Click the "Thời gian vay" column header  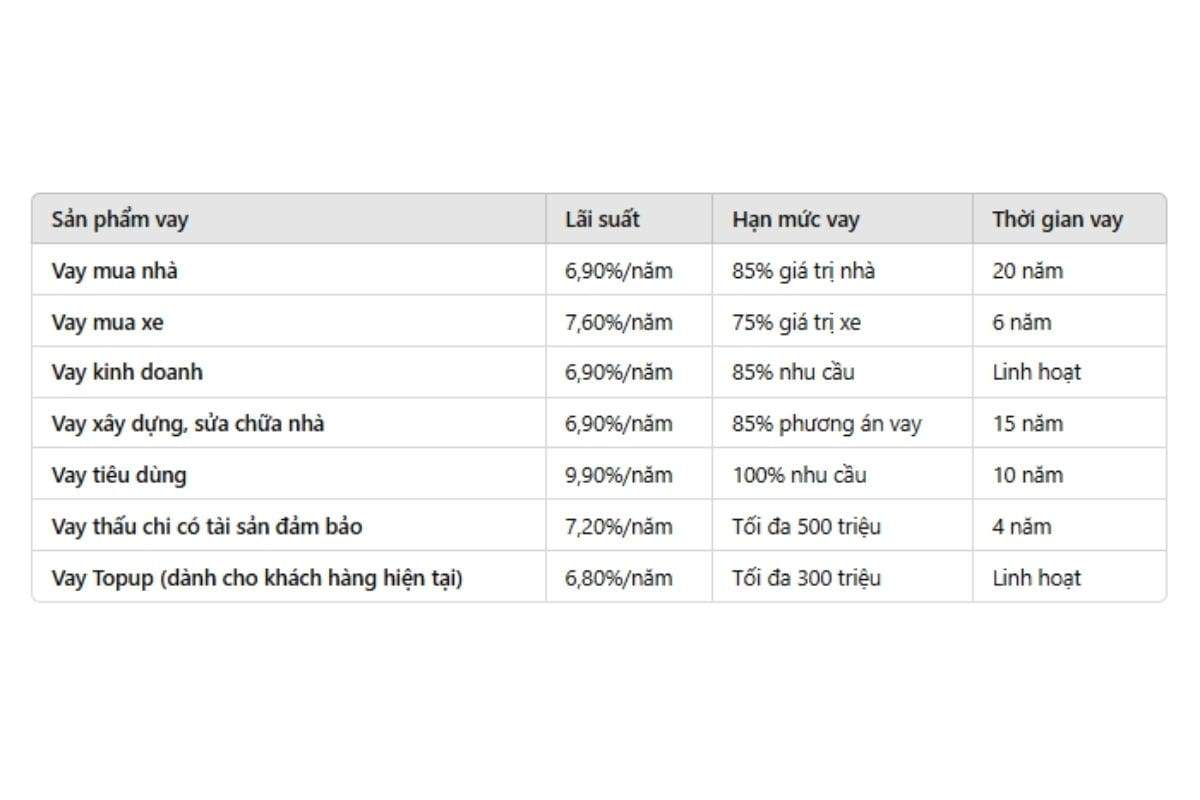pyautogui.click(x=1057, y=220)
